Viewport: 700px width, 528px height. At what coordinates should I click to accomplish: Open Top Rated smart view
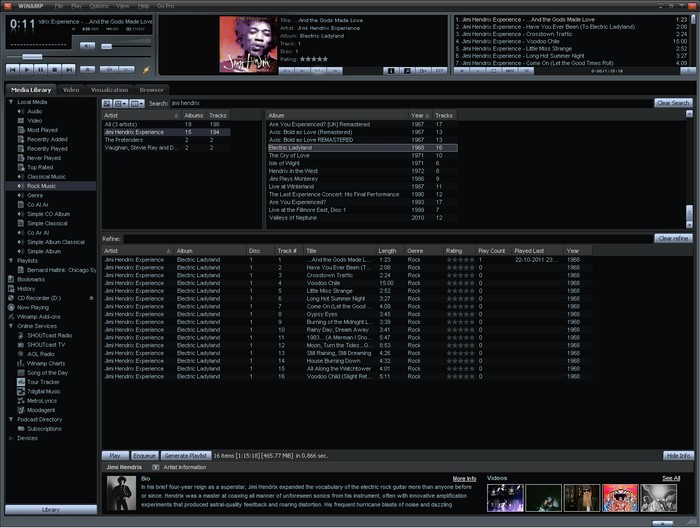click(x=40, y=167)
